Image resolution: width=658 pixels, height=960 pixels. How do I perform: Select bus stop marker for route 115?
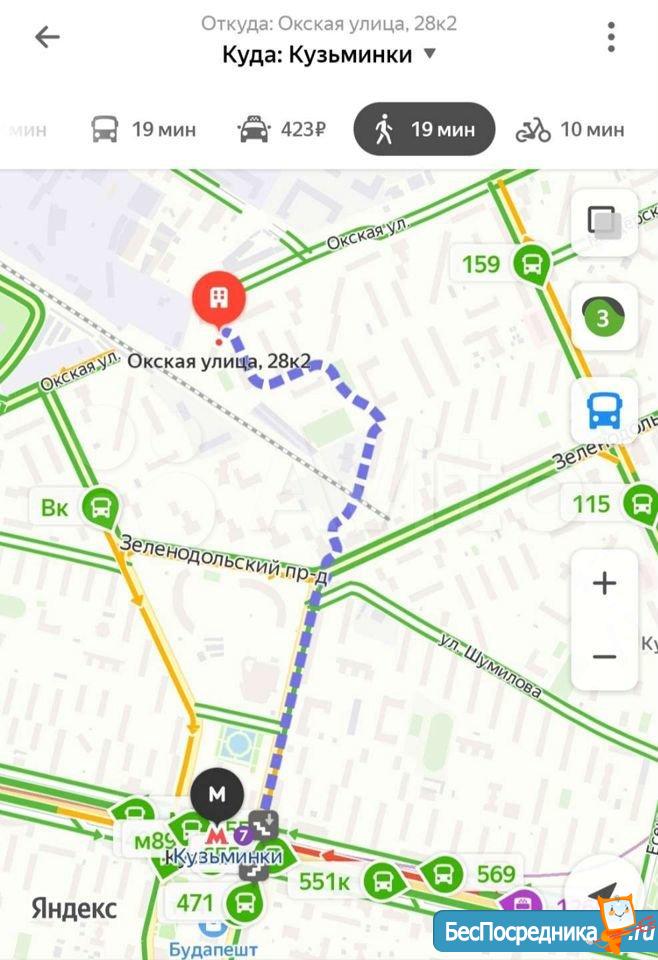(x=641, y=504)
